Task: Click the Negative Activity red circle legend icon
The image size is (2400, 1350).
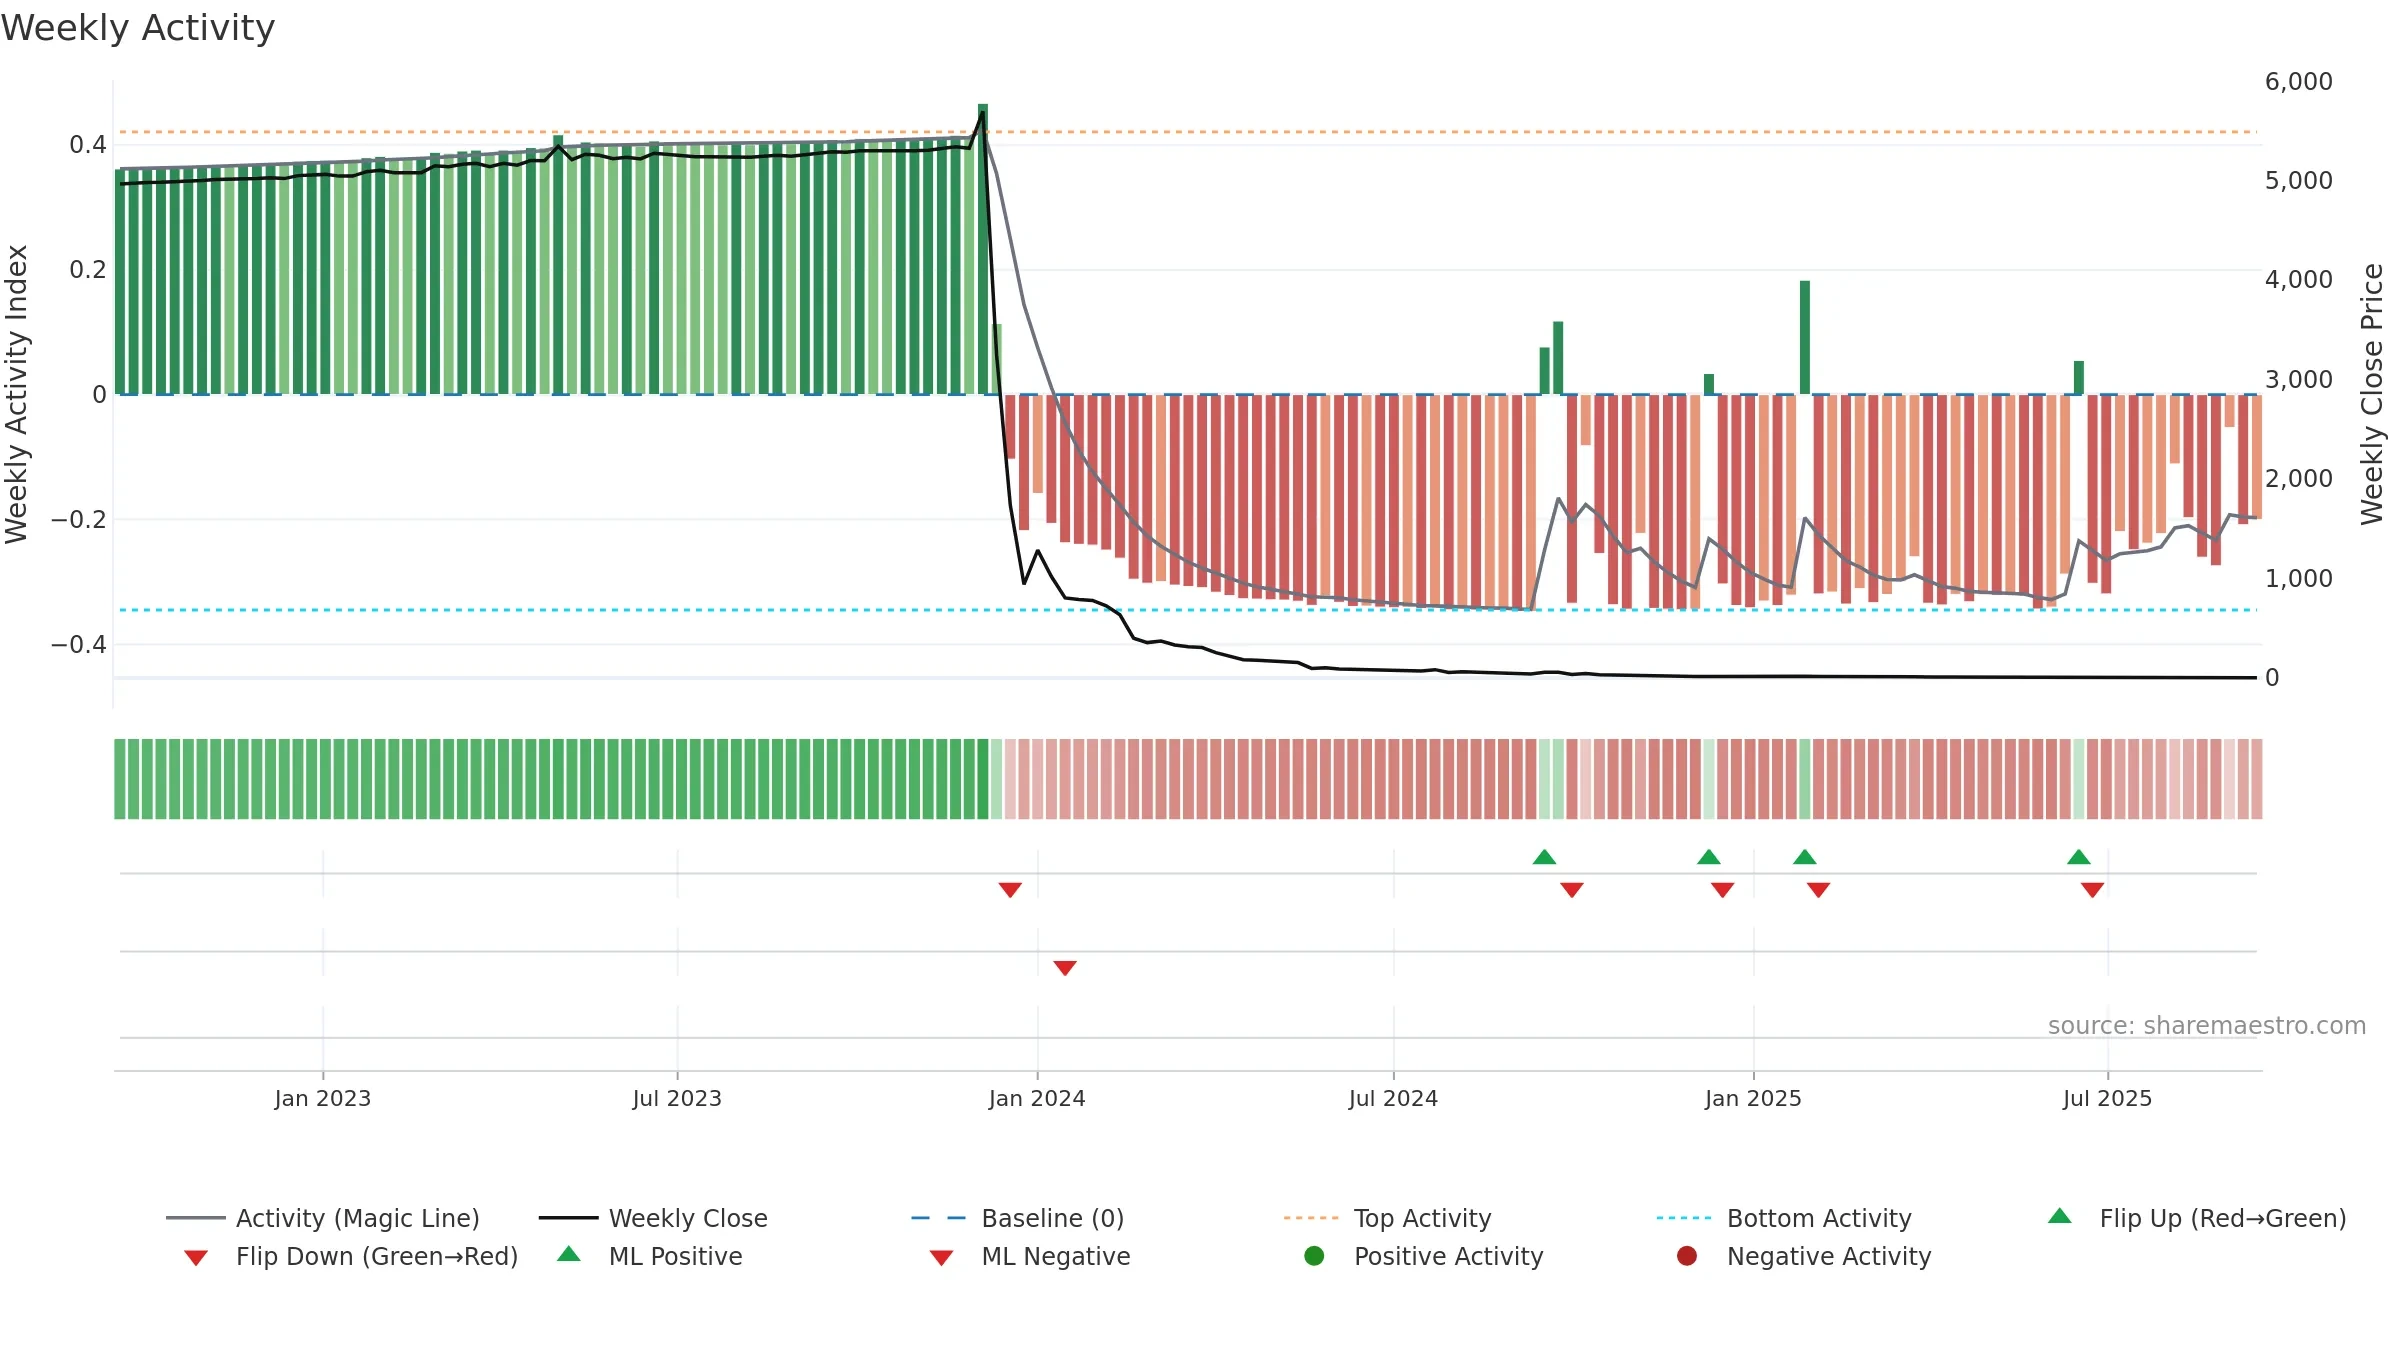Action: [x=1687, y=1256]
